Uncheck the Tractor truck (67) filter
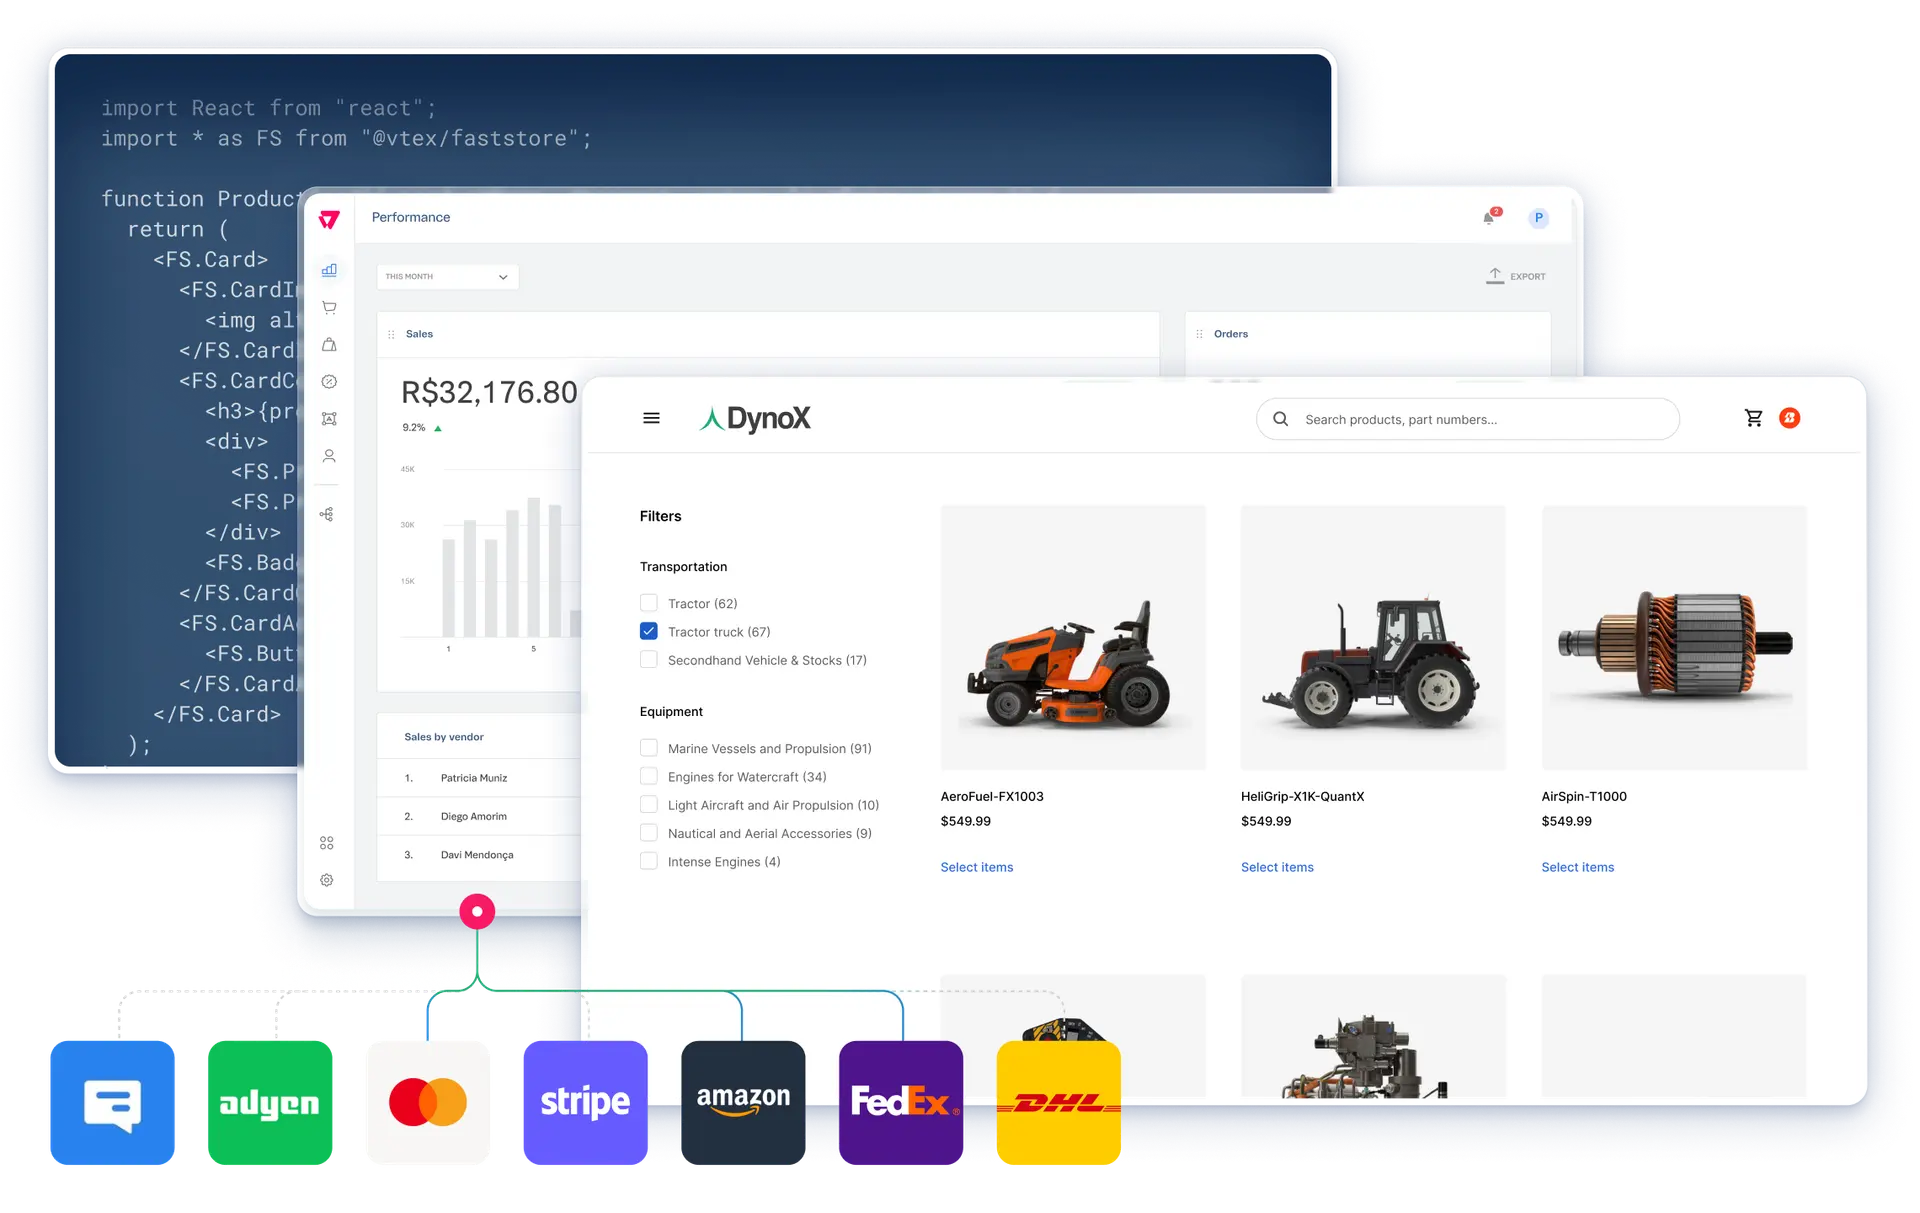 pyautogui.click(x=648, y=631)
